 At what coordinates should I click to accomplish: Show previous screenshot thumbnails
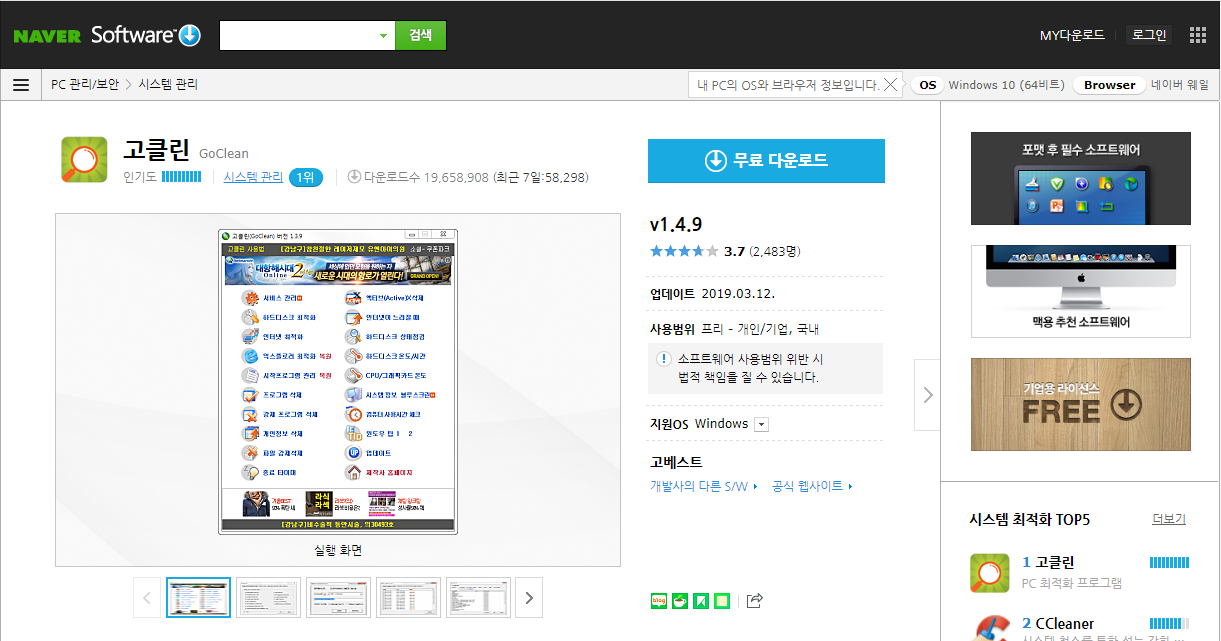pos(147,598)
